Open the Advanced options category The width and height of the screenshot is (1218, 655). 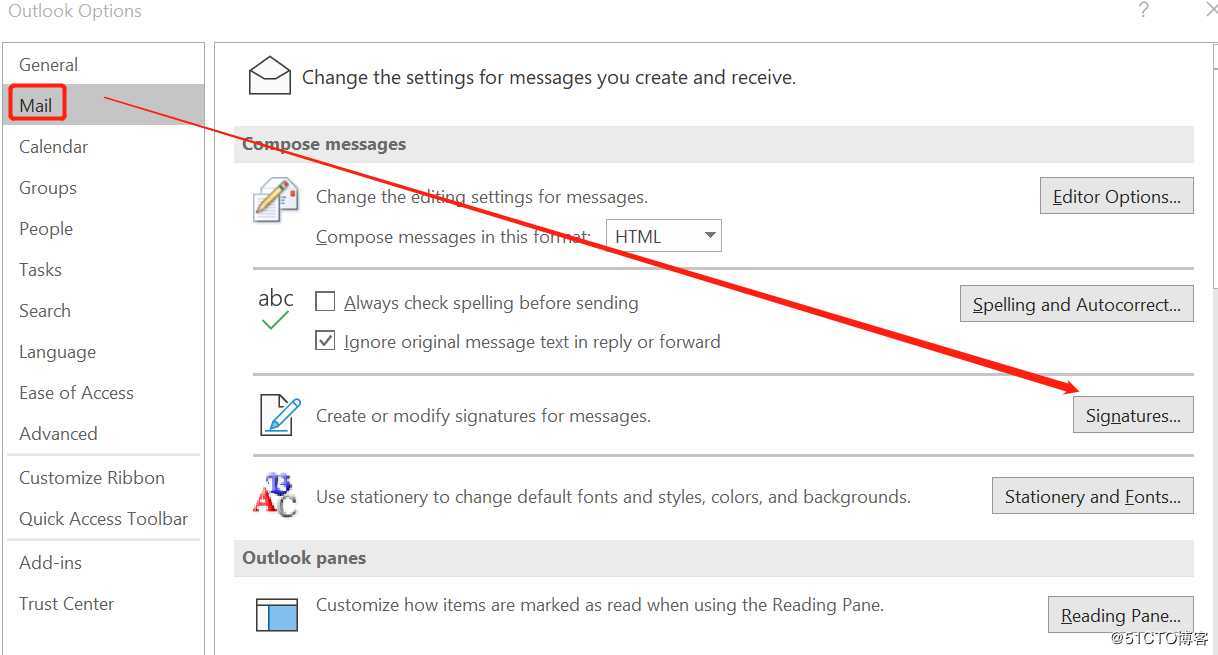point(104,433)
